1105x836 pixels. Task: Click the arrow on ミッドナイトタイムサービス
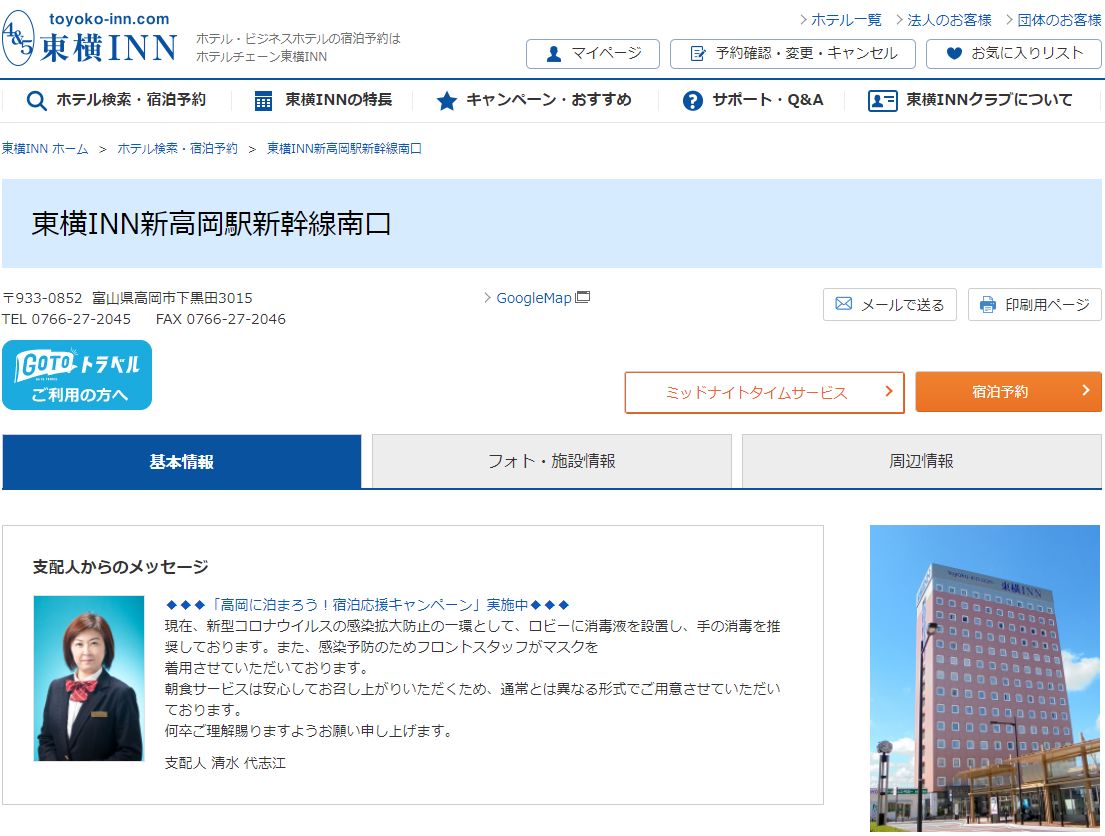889,391
